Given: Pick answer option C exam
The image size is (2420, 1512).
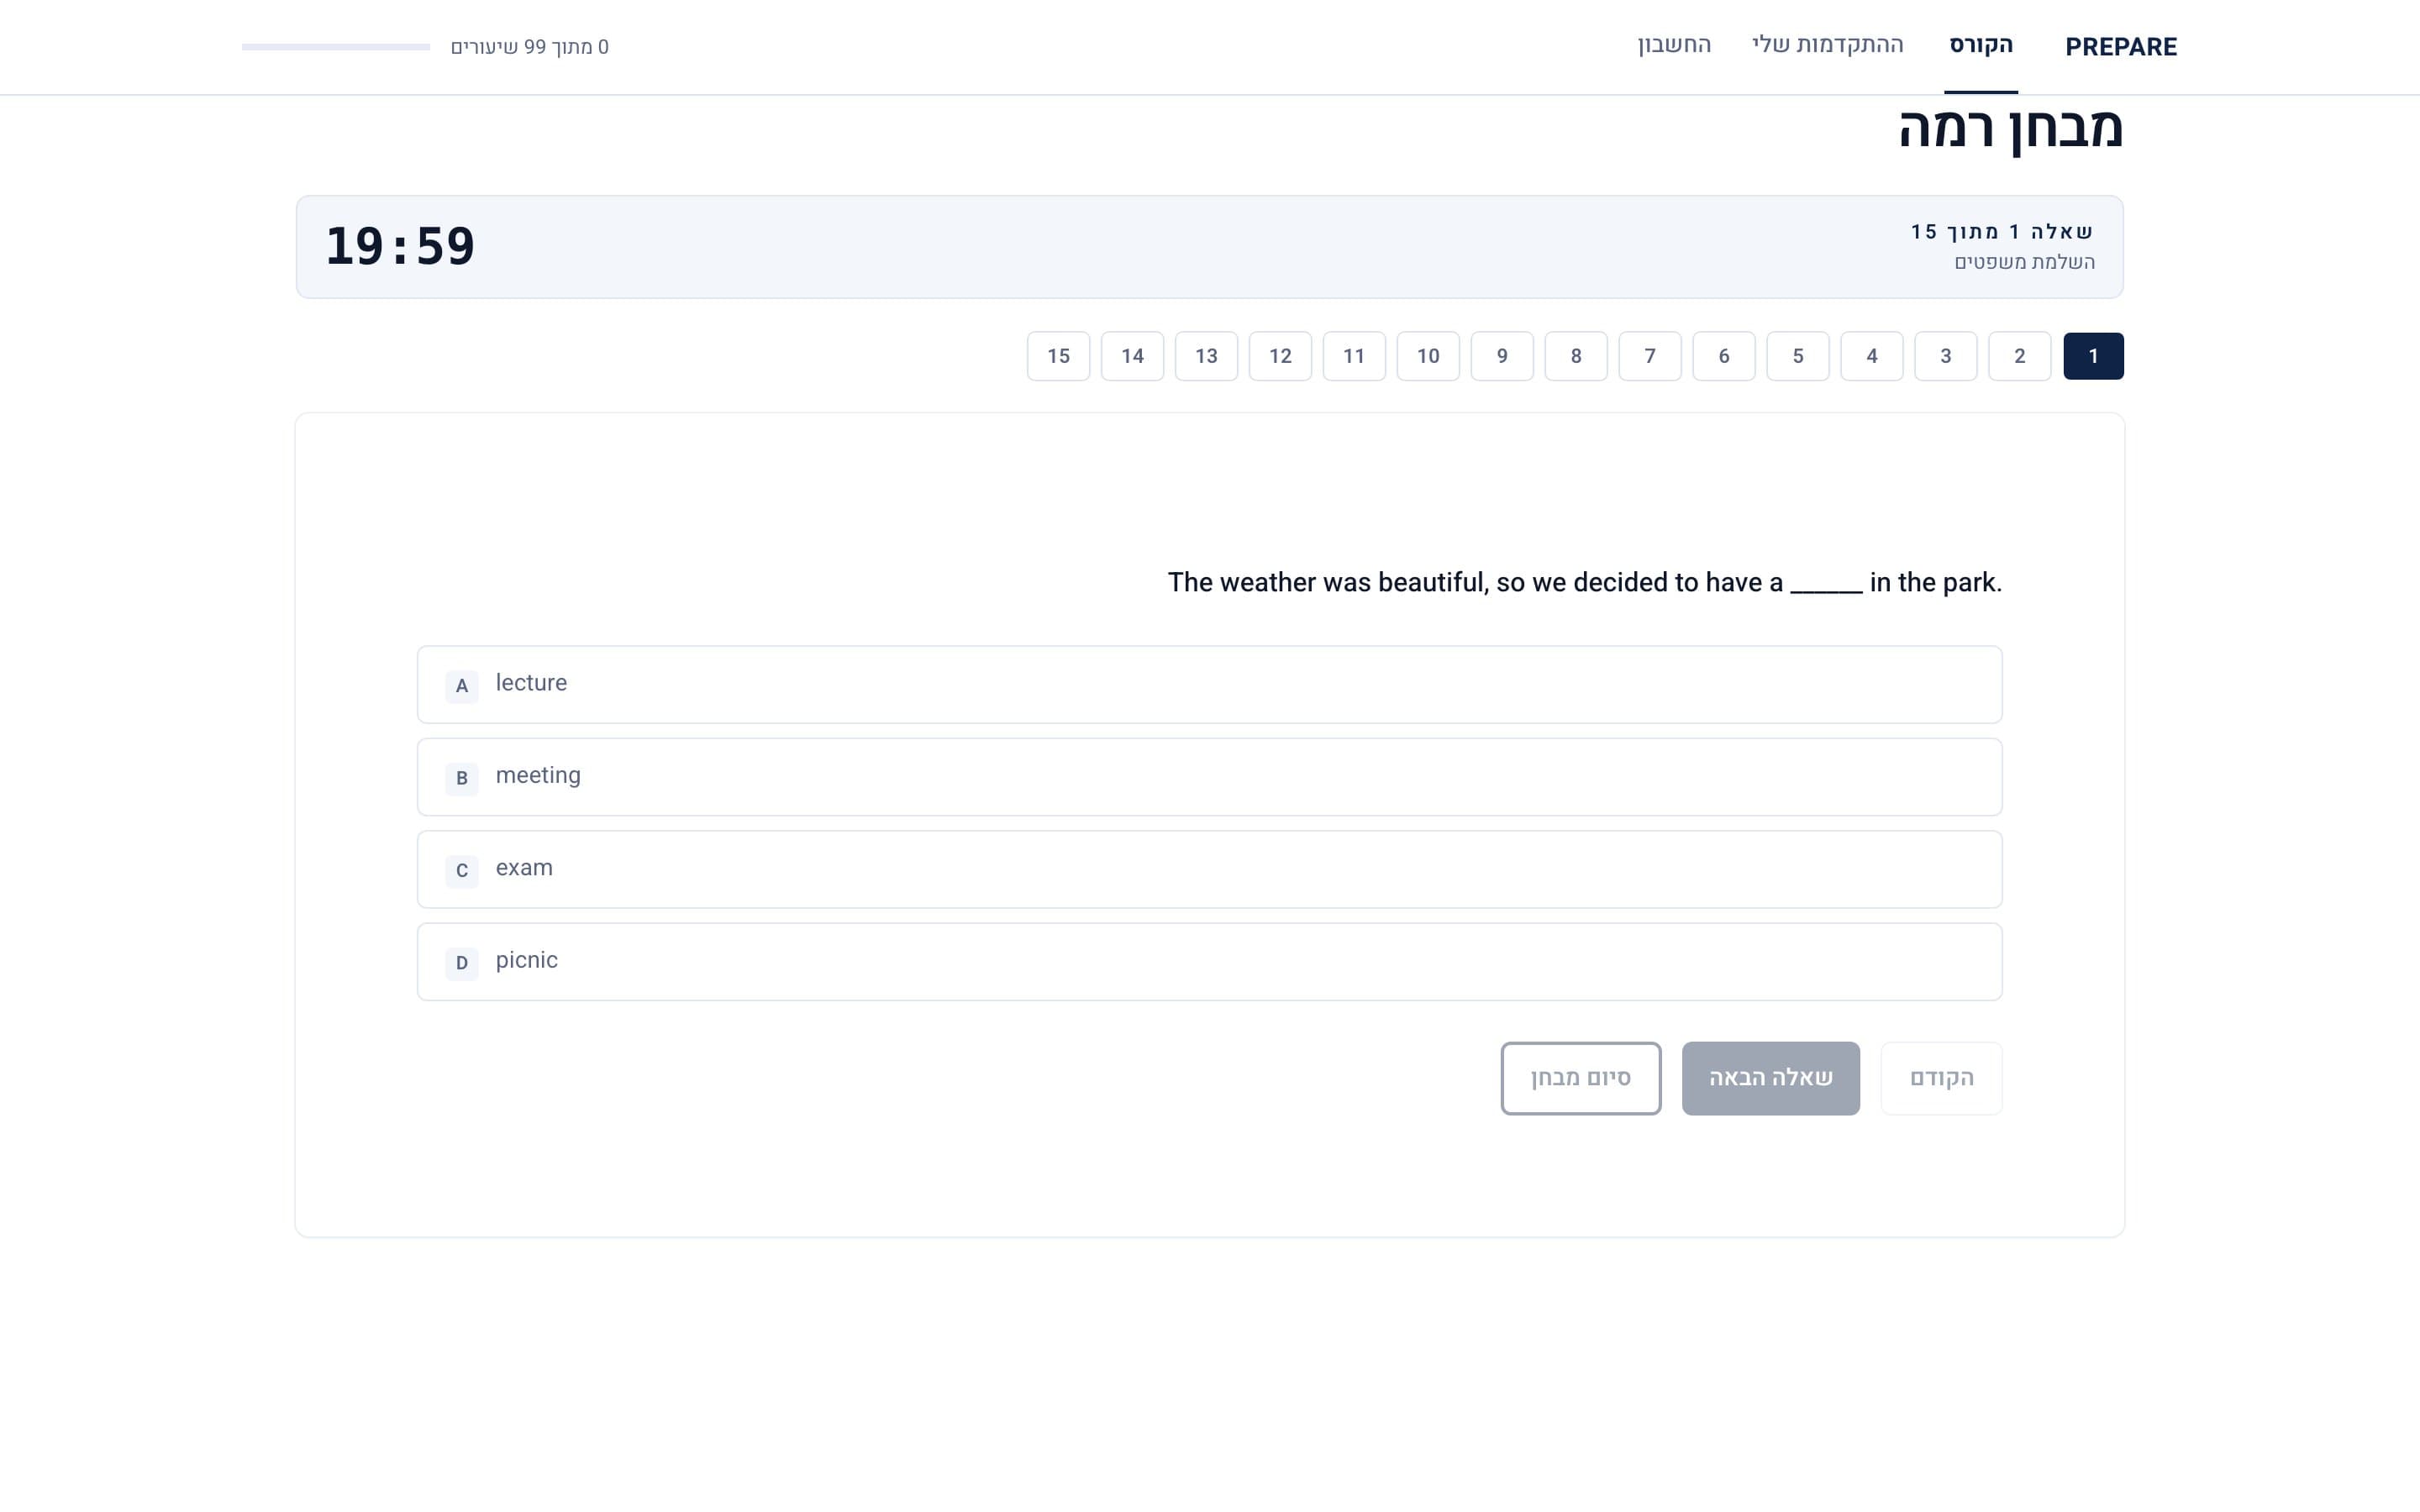Looking at the screenshot, I should [1209, 869].
